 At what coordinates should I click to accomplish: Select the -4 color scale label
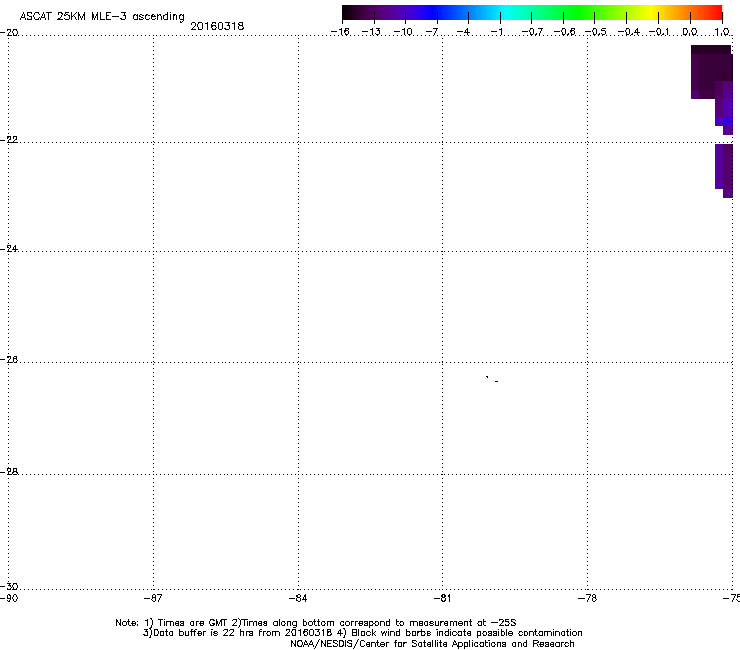click(463, 32)
